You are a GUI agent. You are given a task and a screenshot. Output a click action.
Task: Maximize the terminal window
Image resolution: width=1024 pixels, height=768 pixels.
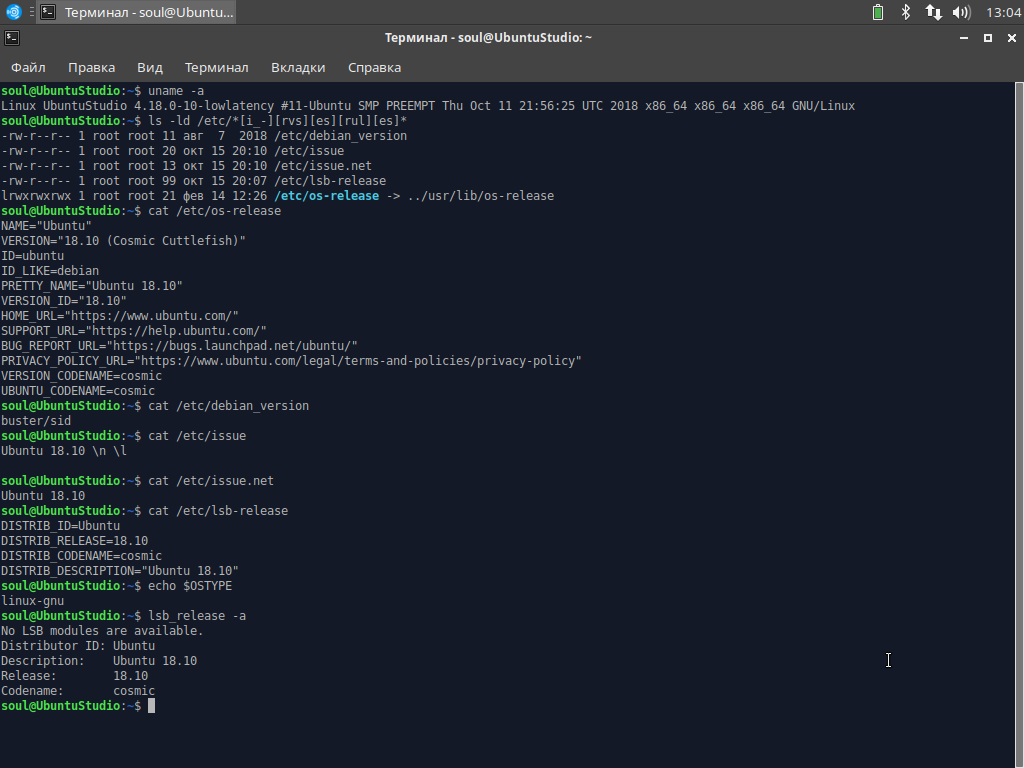click(x=987, y=38)
